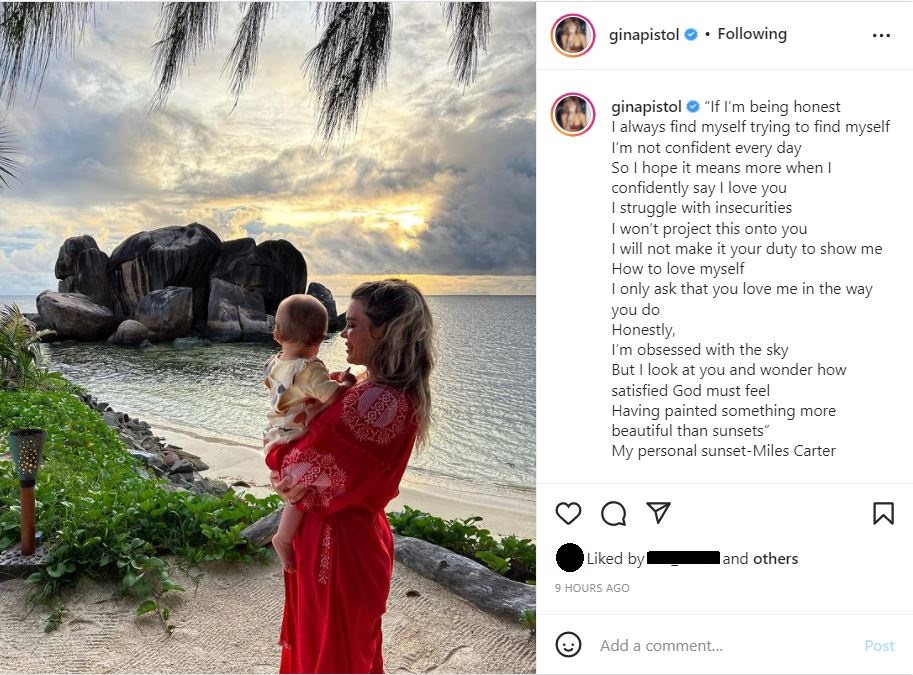Save post with the bookmark icon
Viewport: 913px width, 675px height.
point(883,513)
